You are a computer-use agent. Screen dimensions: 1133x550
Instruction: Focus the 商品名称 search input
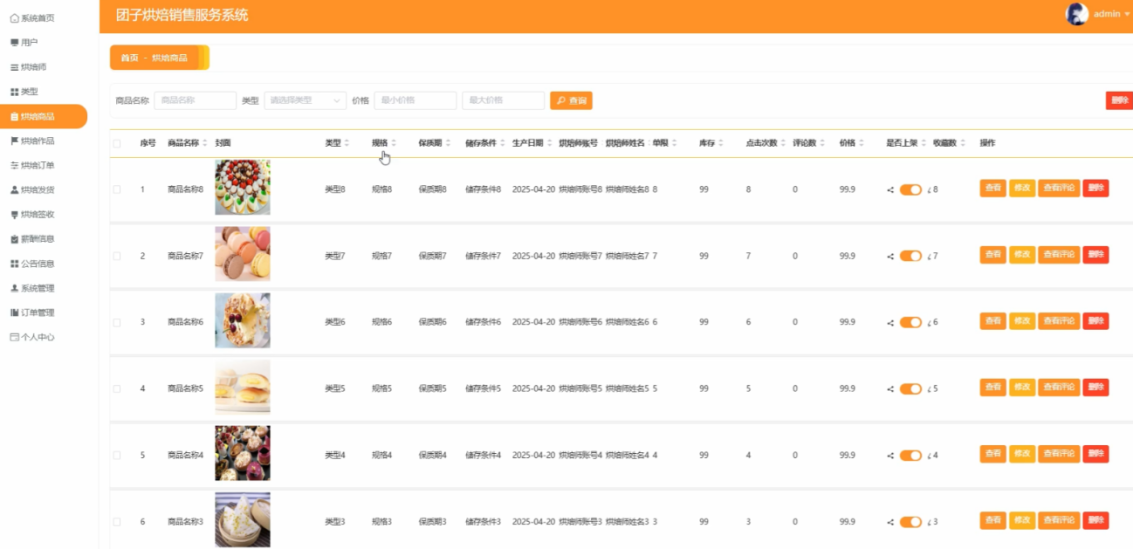[x=195, y=100]
